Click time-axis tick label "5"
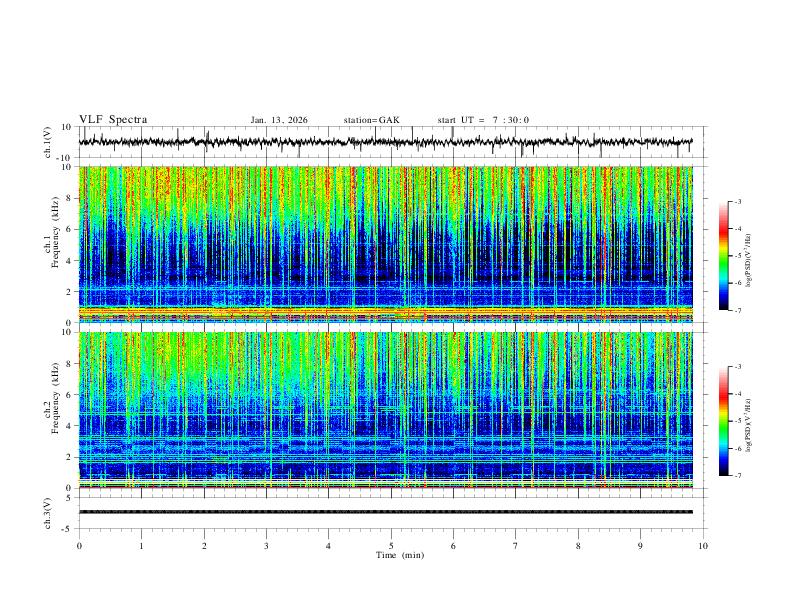This screenshot has width=792, height=612. [391, 546]
